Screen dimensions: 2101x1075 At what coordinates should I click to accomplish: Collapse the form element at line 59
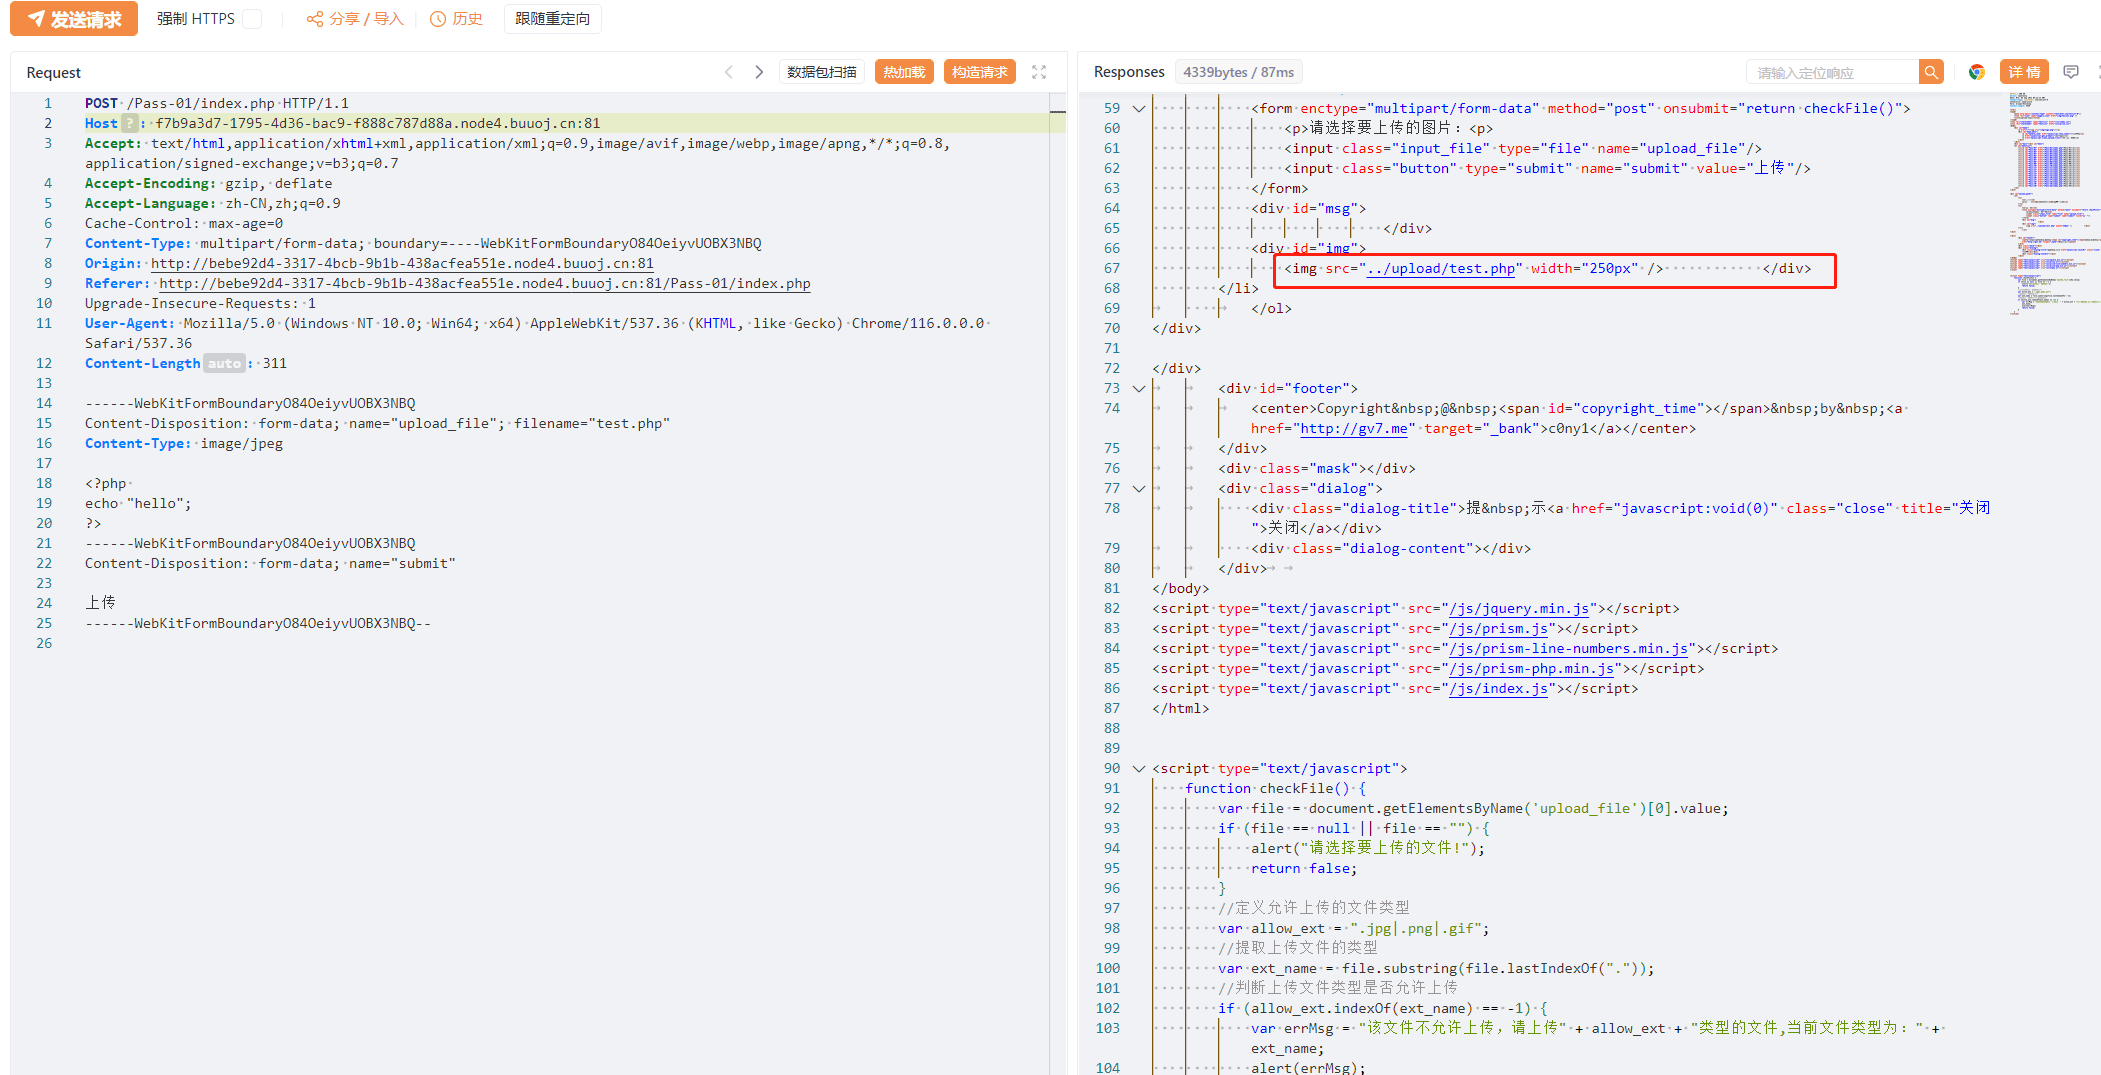point(1138,108)
